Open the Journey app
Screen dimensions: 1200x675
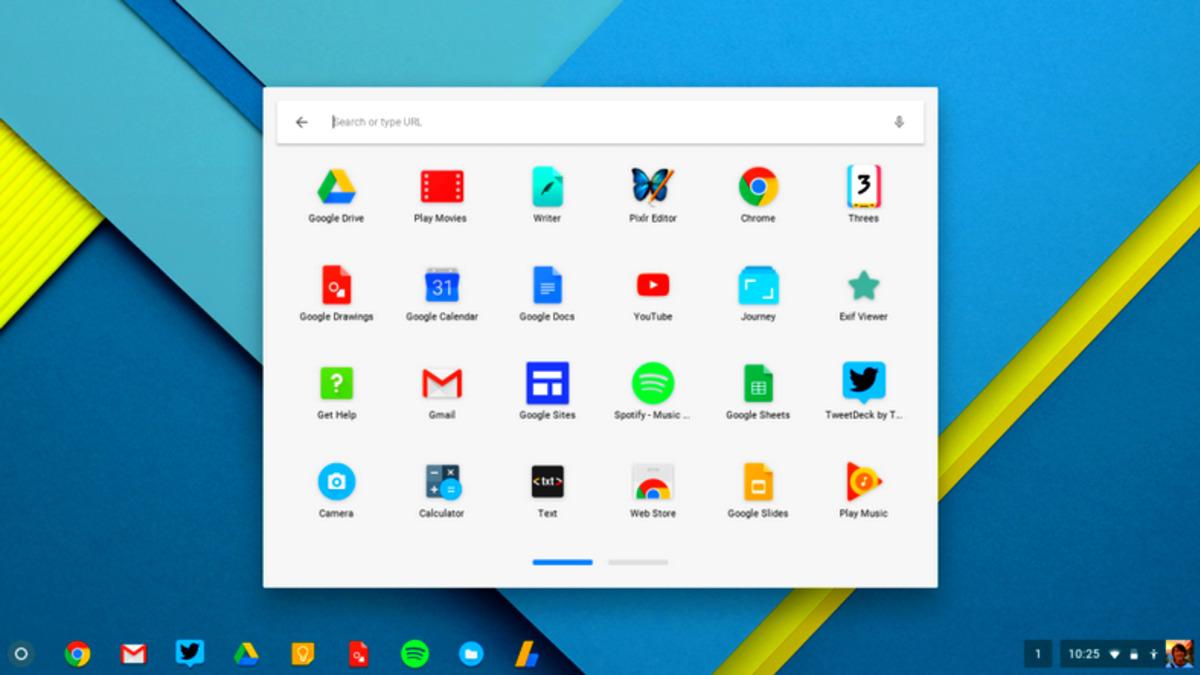click(x=758, y=286)
